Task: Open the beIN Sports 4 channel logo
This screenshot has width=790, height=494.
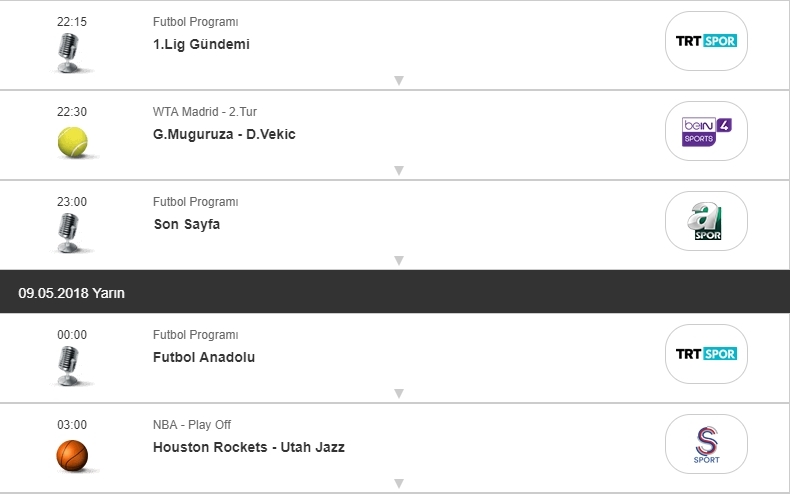Action: click(706, 131)
